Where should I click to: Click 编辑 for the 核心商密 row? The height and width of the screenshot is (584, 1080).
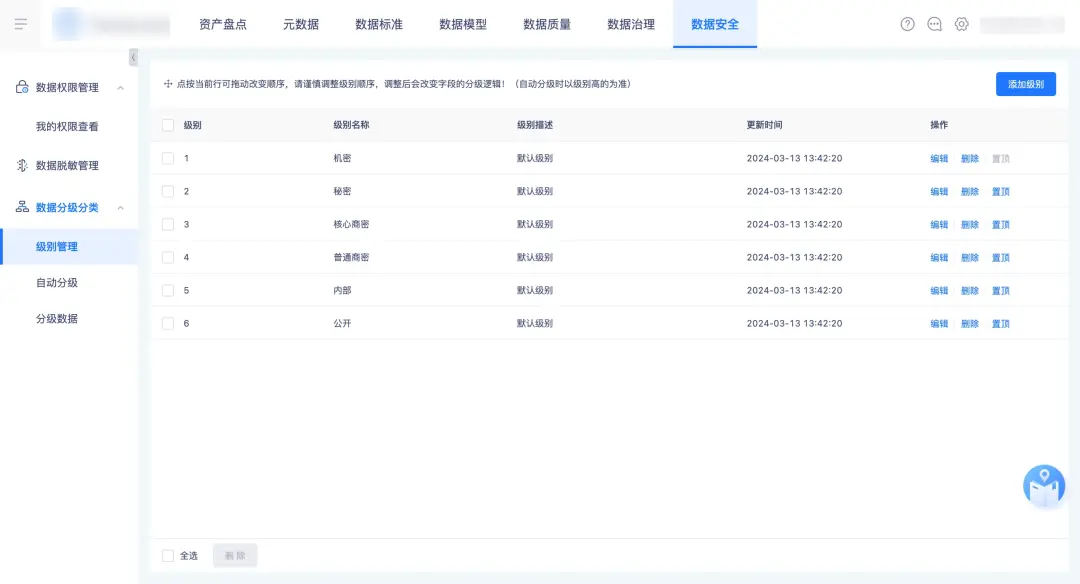pos(939,225)
